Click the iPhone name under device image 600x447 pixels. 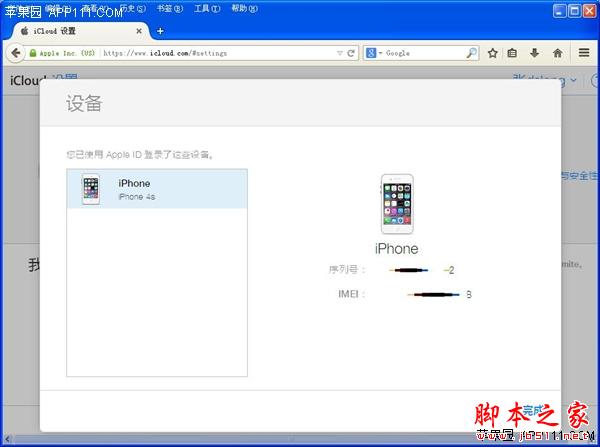click(x=396, y=249)
